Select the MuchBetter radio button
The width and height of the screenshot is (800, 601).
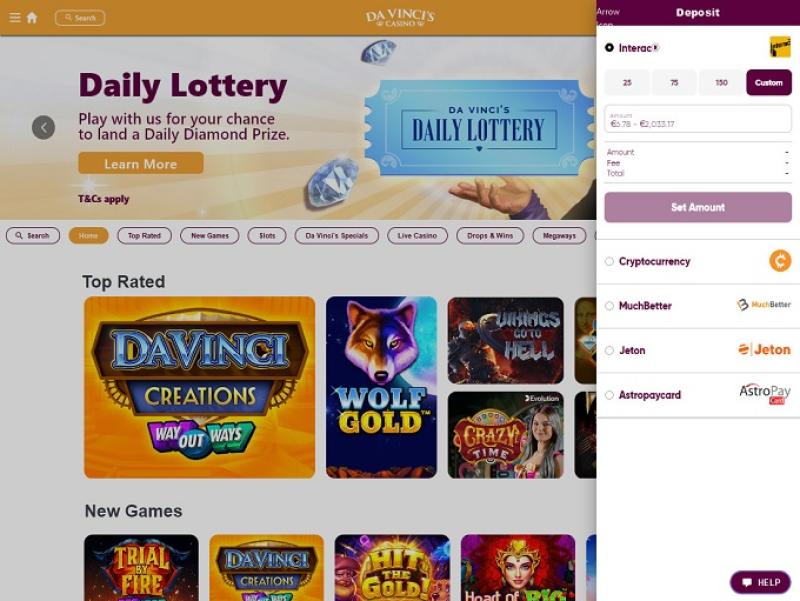(609, 306)
